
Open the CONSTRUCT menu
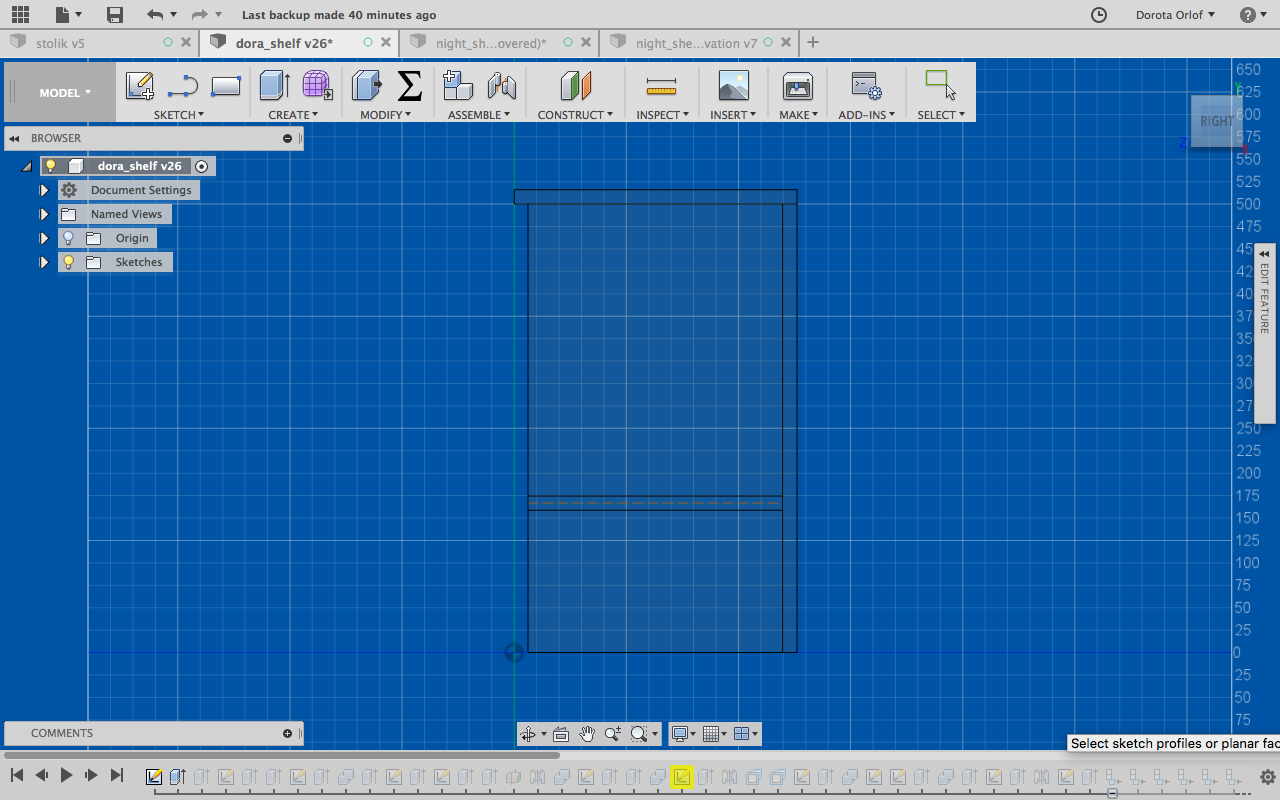[x=575, y=115]
